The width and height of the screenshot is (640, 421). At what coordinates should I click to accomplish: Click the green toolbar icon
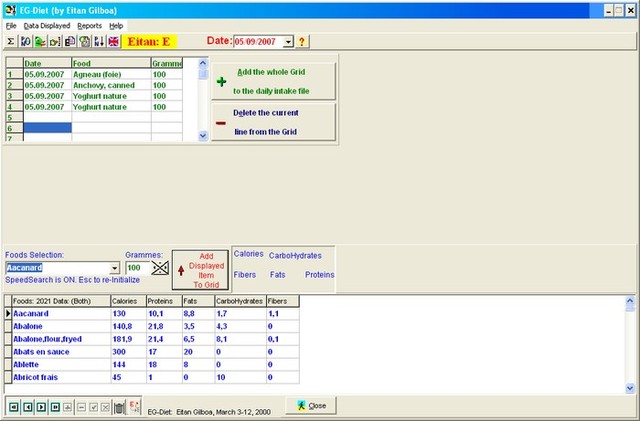click(40, 41)
